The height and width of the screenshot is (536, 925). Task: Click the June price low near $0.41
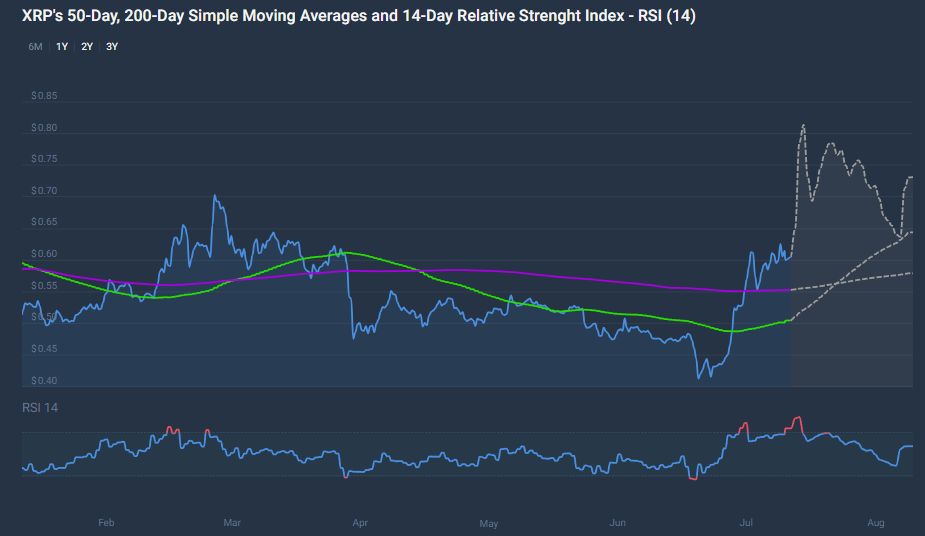(699, 377)
